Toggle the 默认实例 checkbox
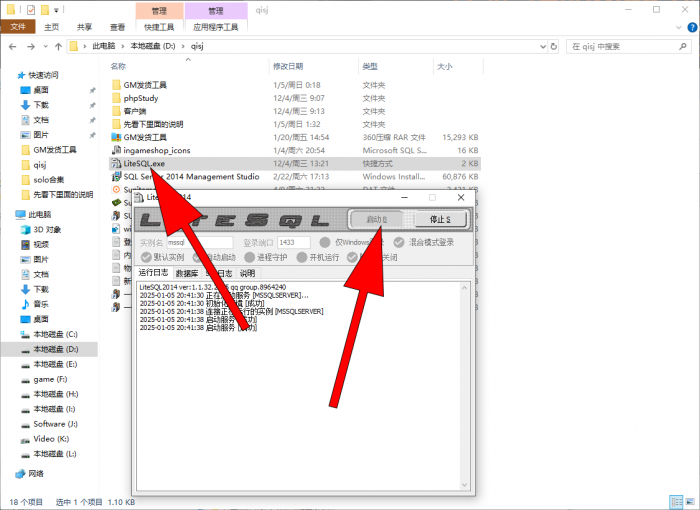 (x=146, y=257)
